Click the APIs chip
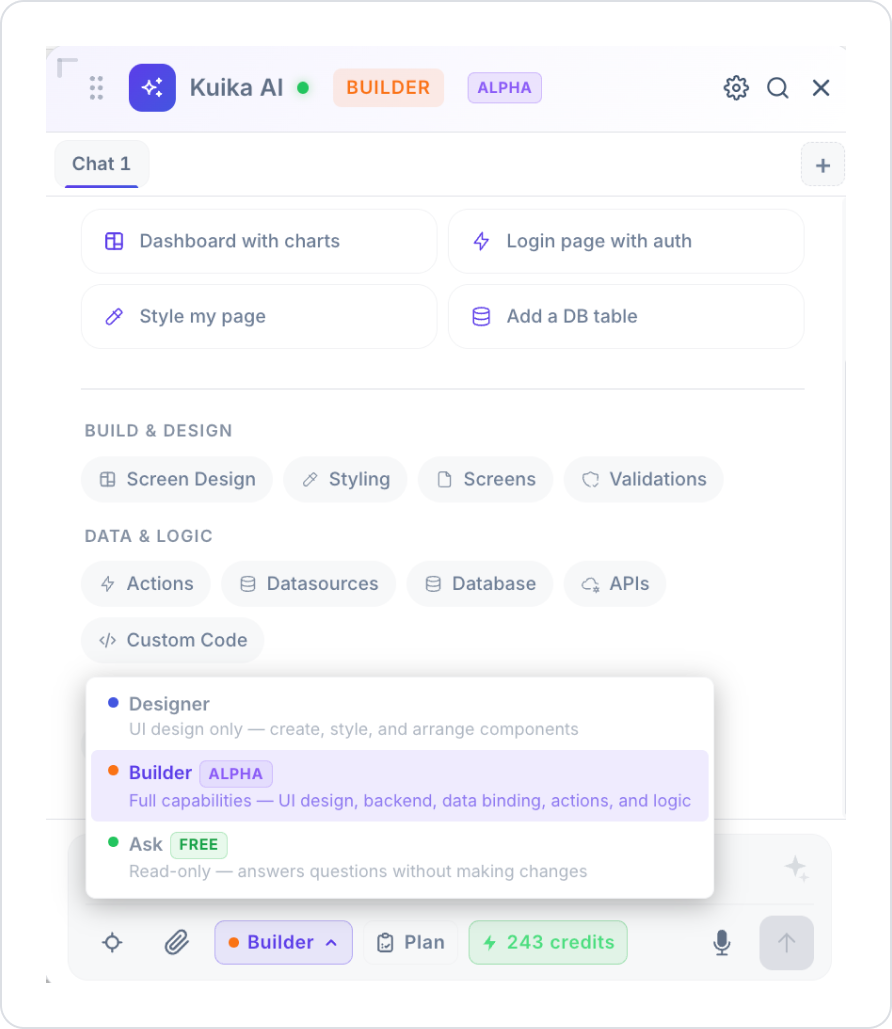 [x=615, y=584]
